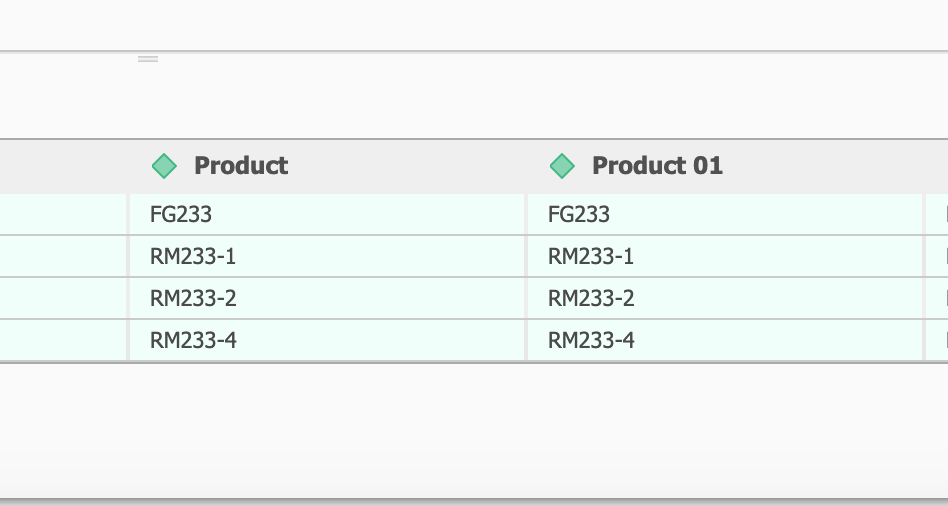
Task: Click the green diamond icon beside Product
Action: coord(164,166)
